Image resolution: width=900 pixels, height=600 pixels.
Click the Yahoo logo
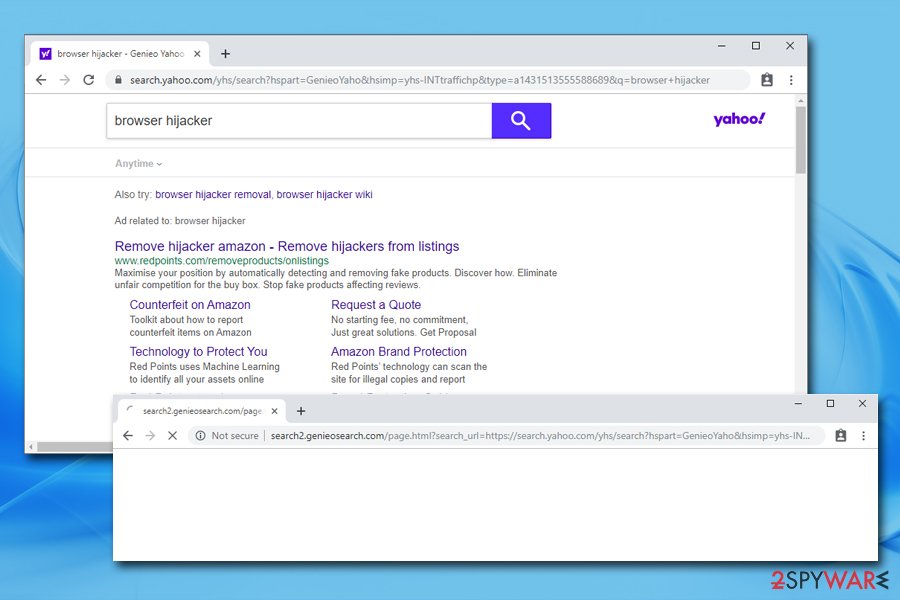click(x=739, y=119)
